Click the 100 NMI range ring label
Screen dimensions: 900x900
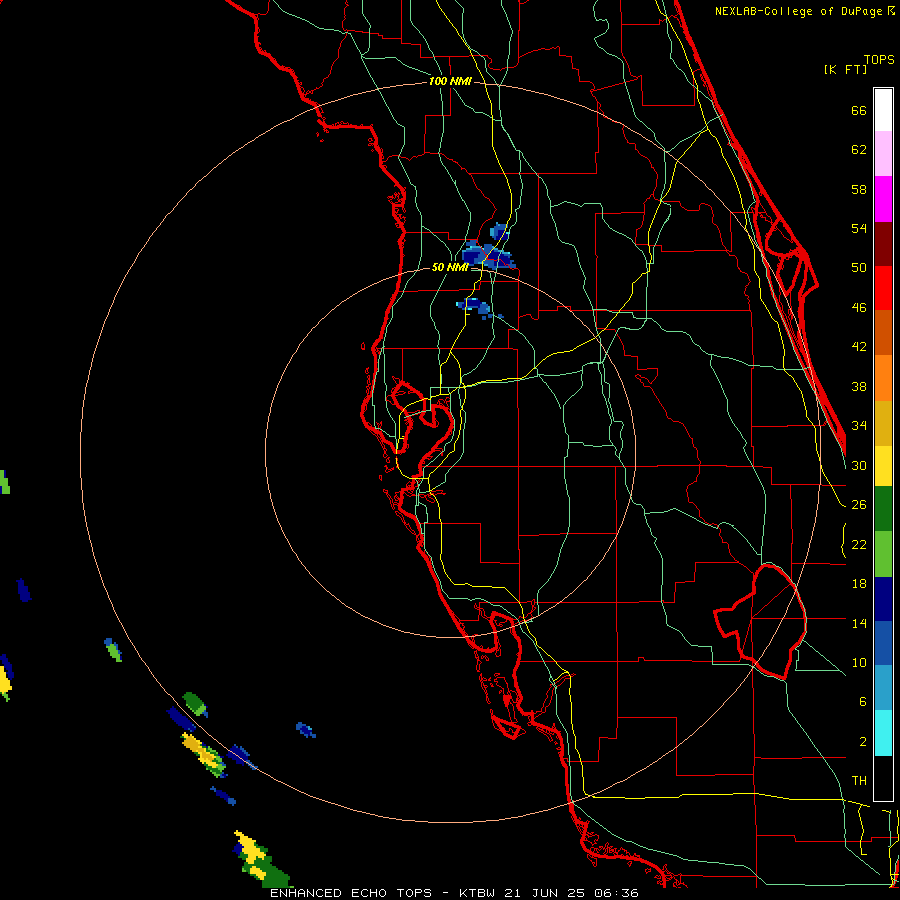point(450,82)
